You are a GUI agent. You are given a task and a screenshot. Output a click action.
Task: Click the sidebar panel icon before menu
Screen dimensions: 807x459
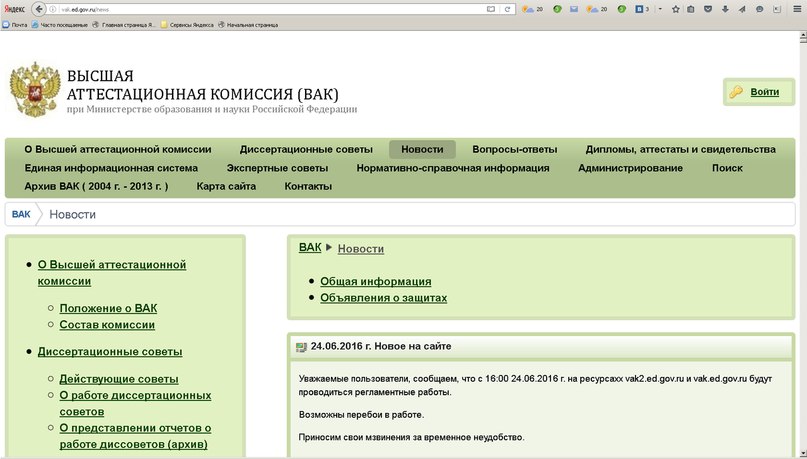(777, 9)
